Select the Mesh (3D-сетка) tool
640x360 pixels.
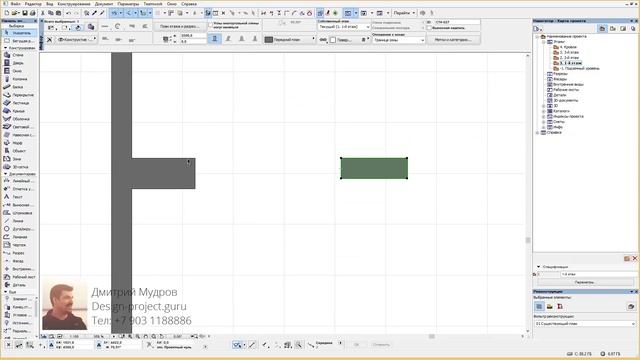tap(18, 167)
